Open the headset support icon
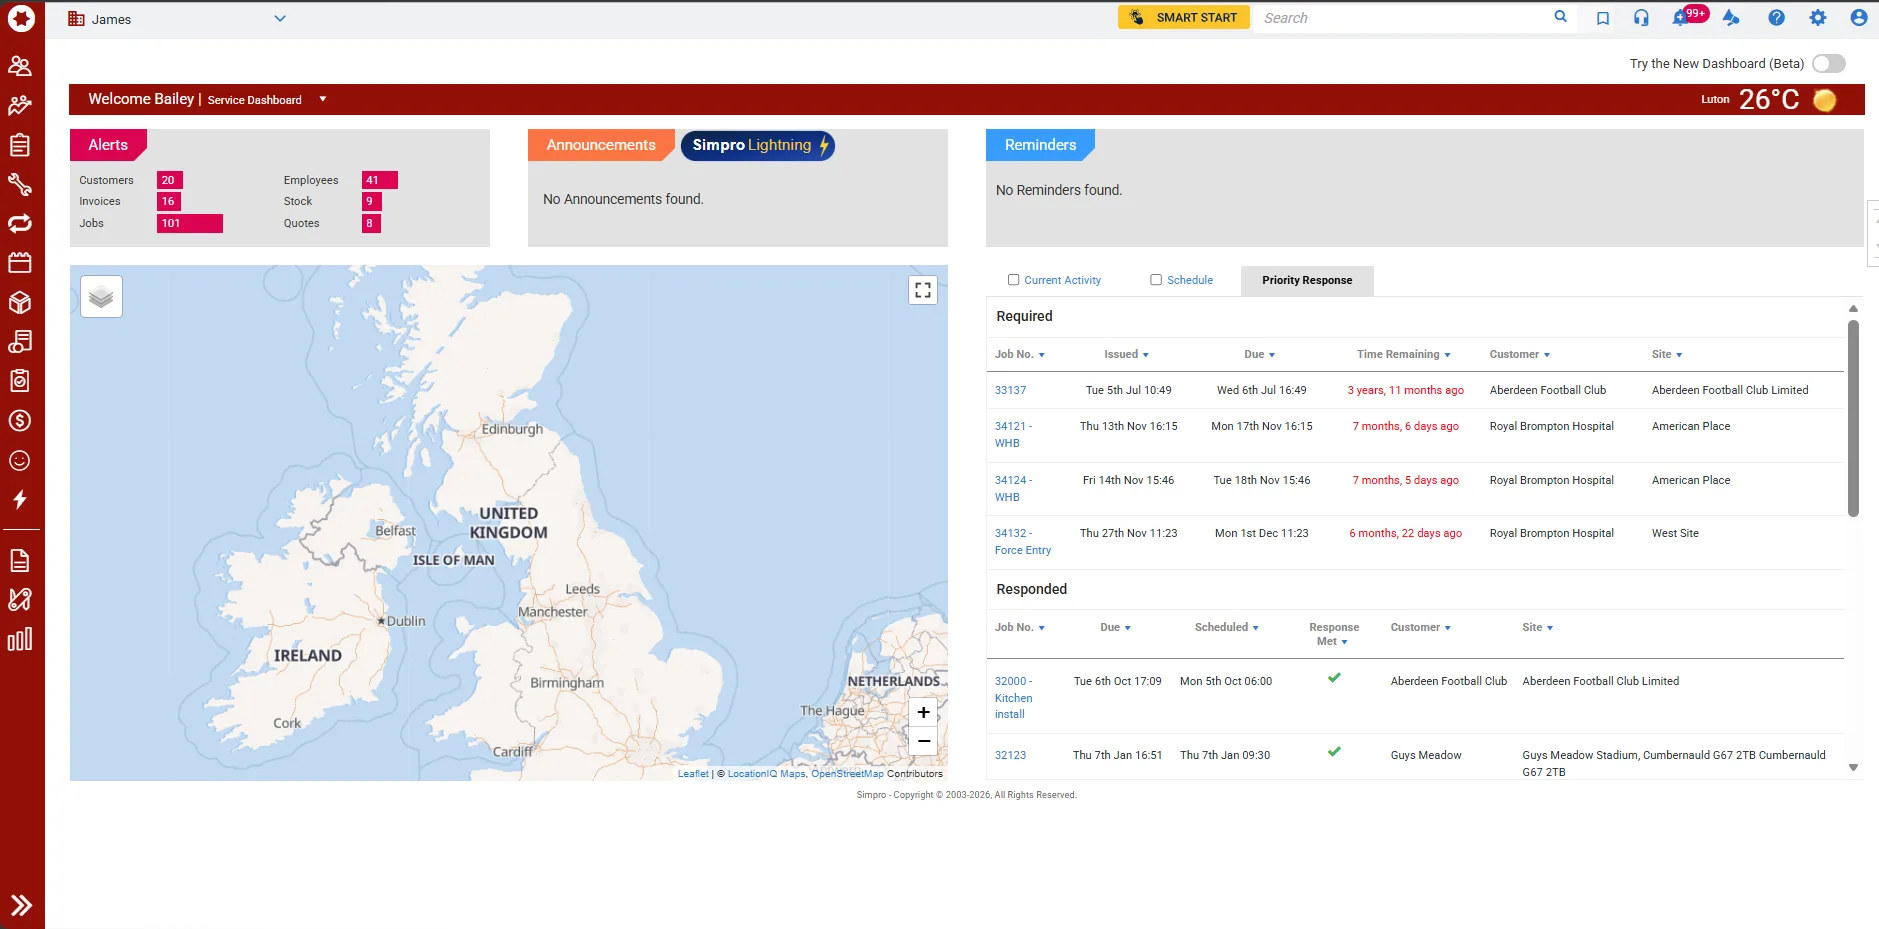Viewport: 1879px width, 929px height. point(1641,18)
